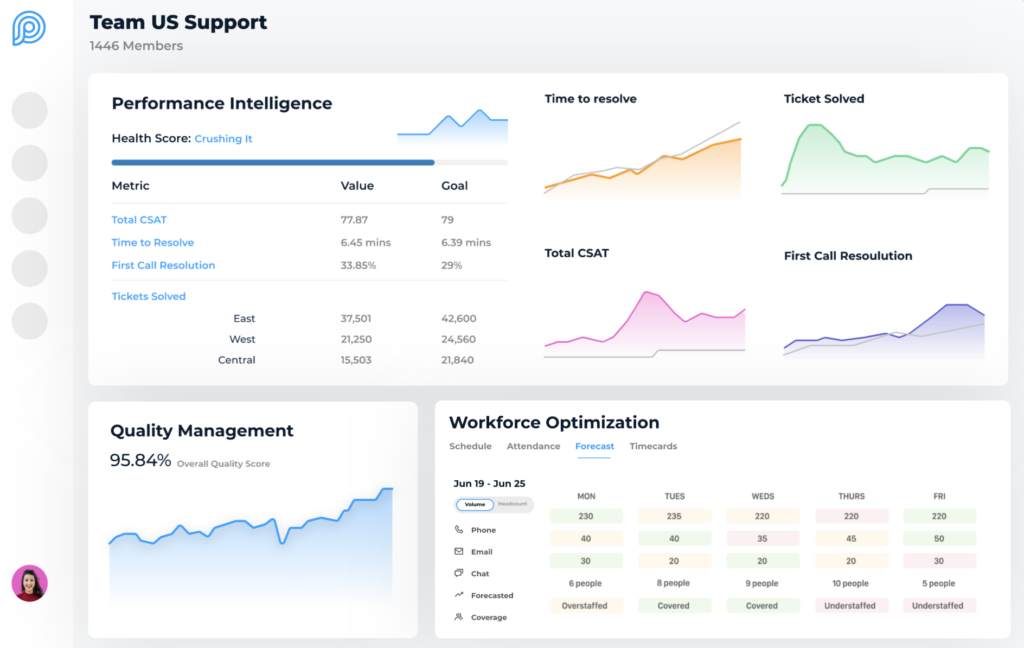Click the 1446 Members subtitle

[x=136, y=46]
